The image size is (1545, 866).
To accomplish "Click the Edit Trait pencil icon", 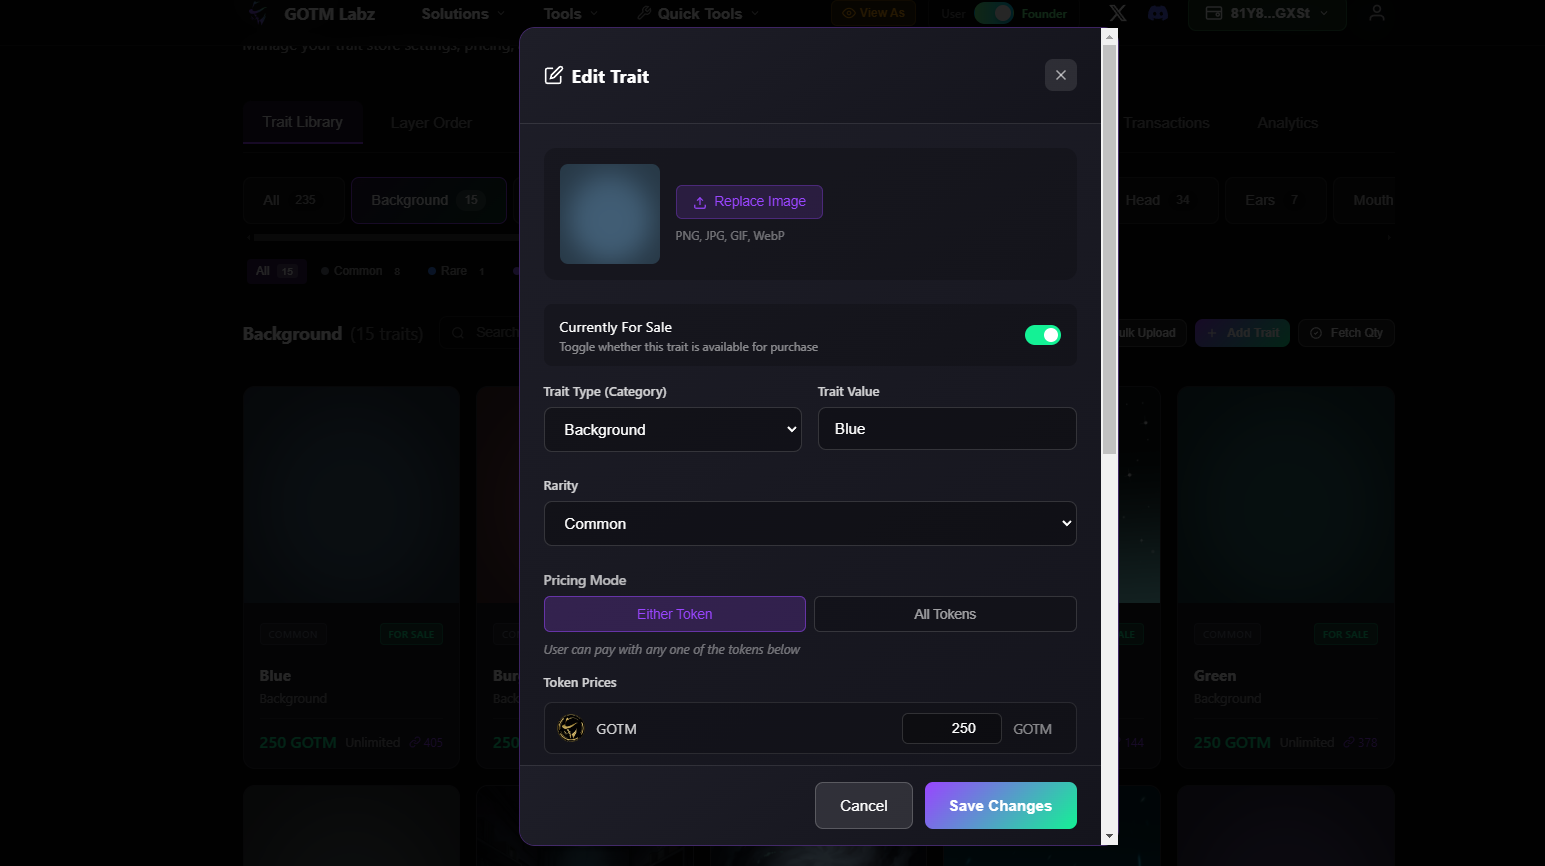I will click(x=553, y=76).
